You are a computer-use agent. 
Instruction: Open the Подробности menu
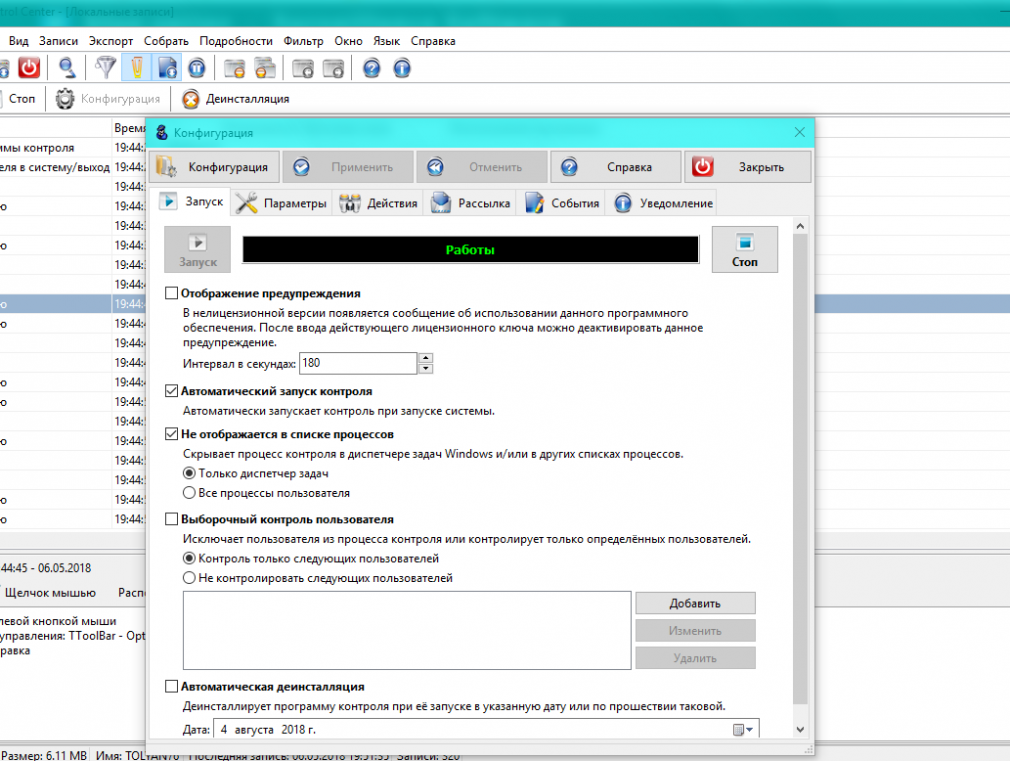pos(236,41)
